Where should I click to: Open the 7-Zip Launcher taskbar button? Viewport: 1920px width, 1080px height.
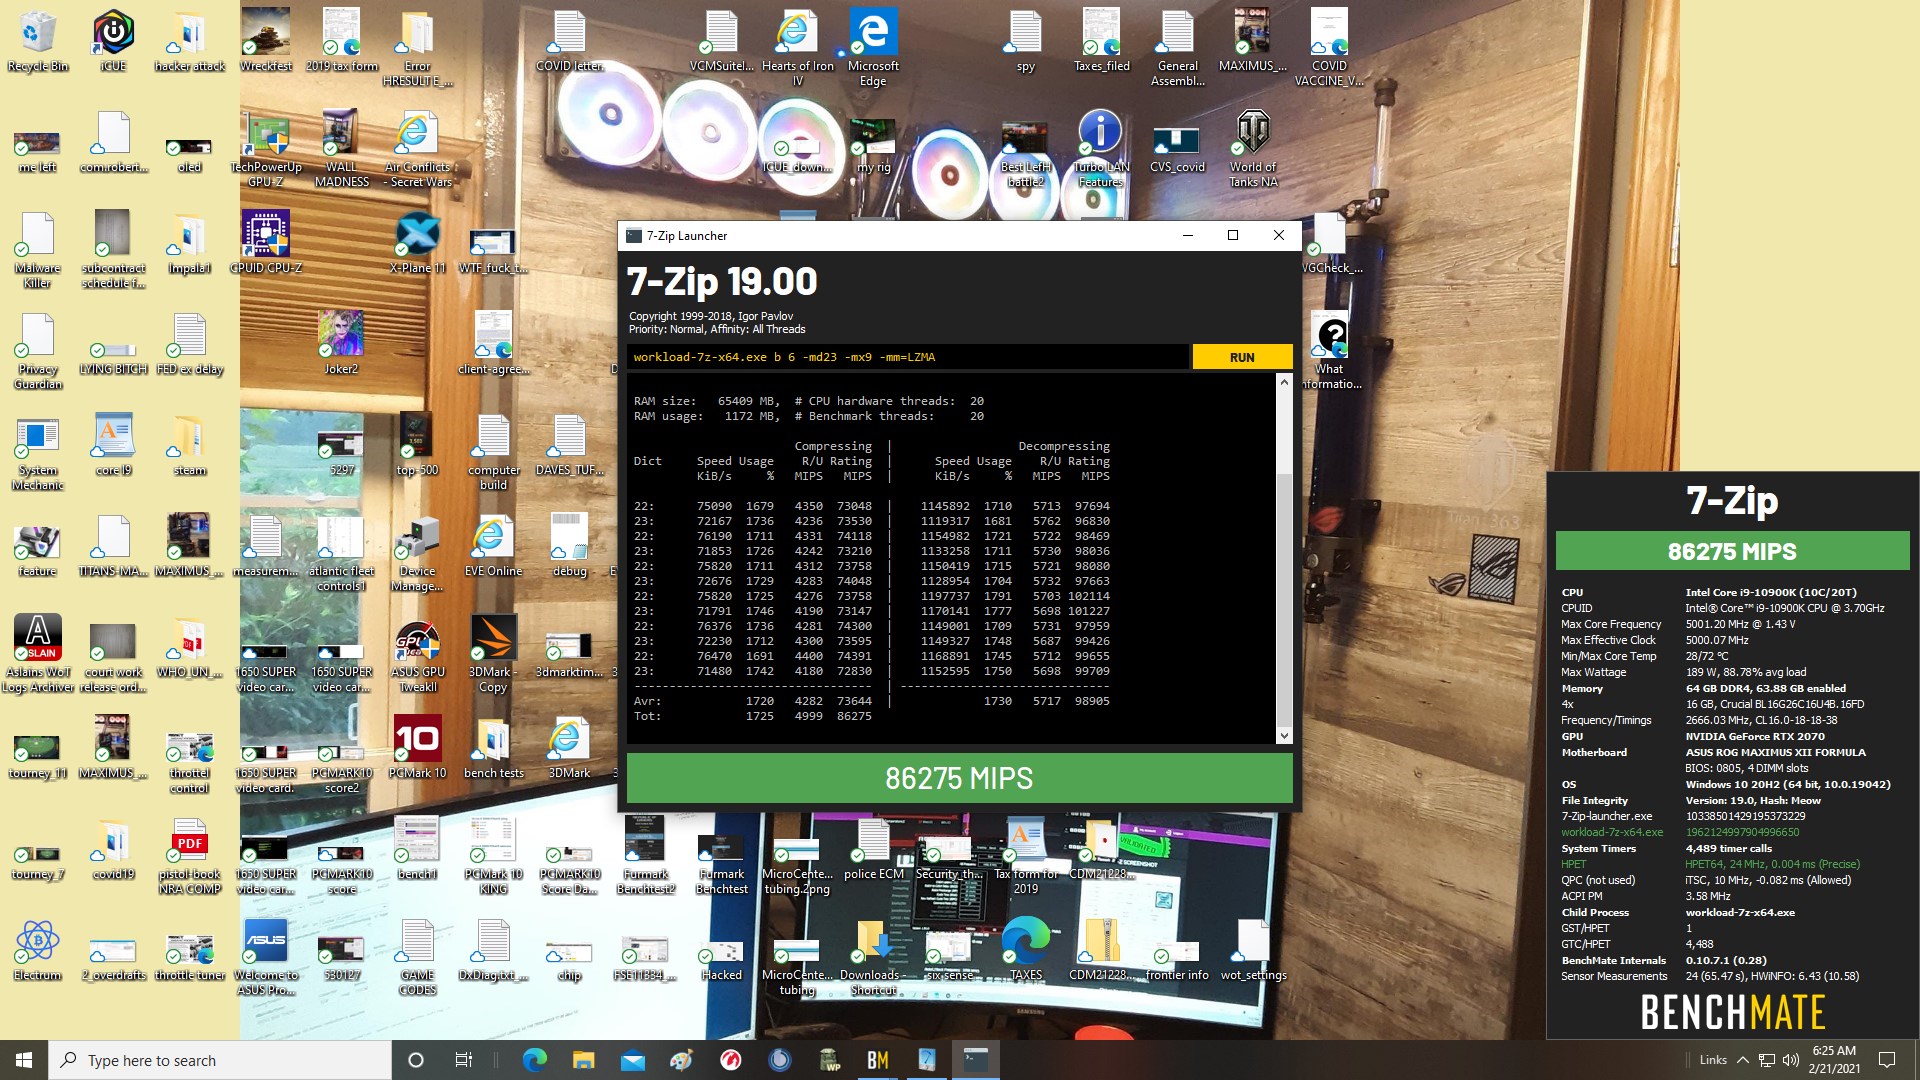(x=975, y=1060)
